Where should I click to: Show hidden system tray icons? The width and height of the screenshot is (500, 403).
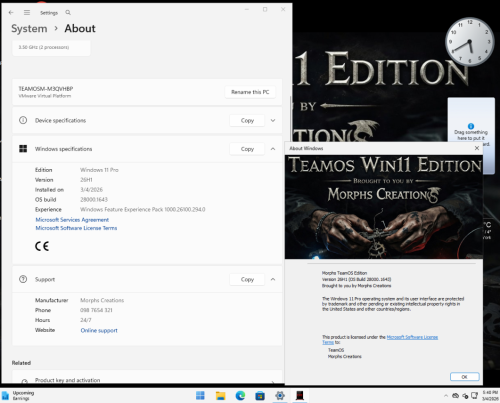(x=446, y=396)
